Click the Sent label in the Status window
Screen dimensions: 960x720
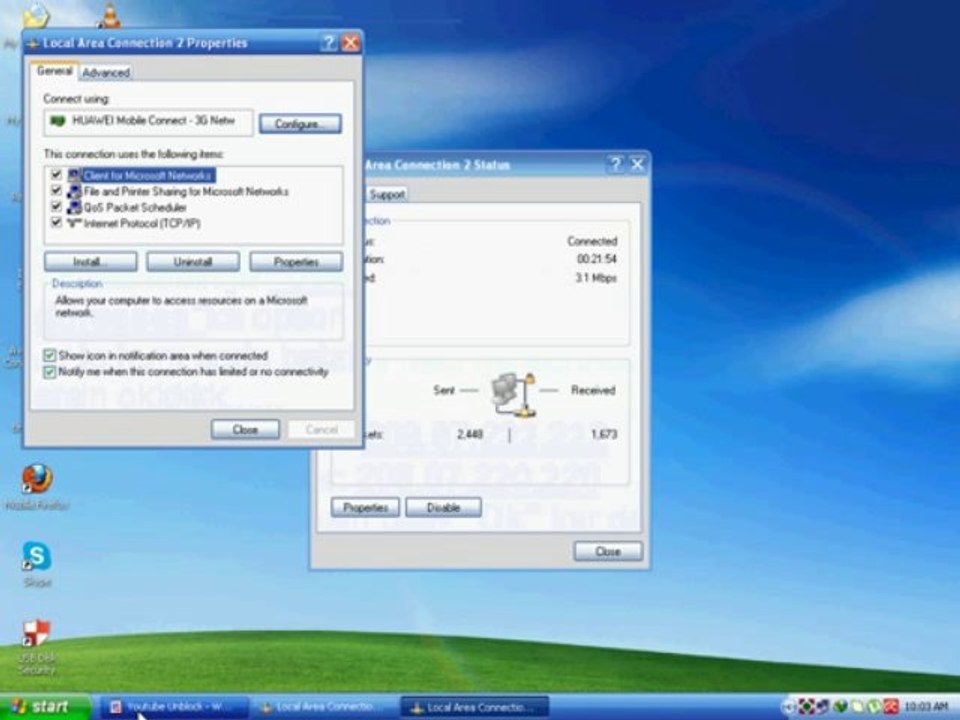(x=444, y=390)
